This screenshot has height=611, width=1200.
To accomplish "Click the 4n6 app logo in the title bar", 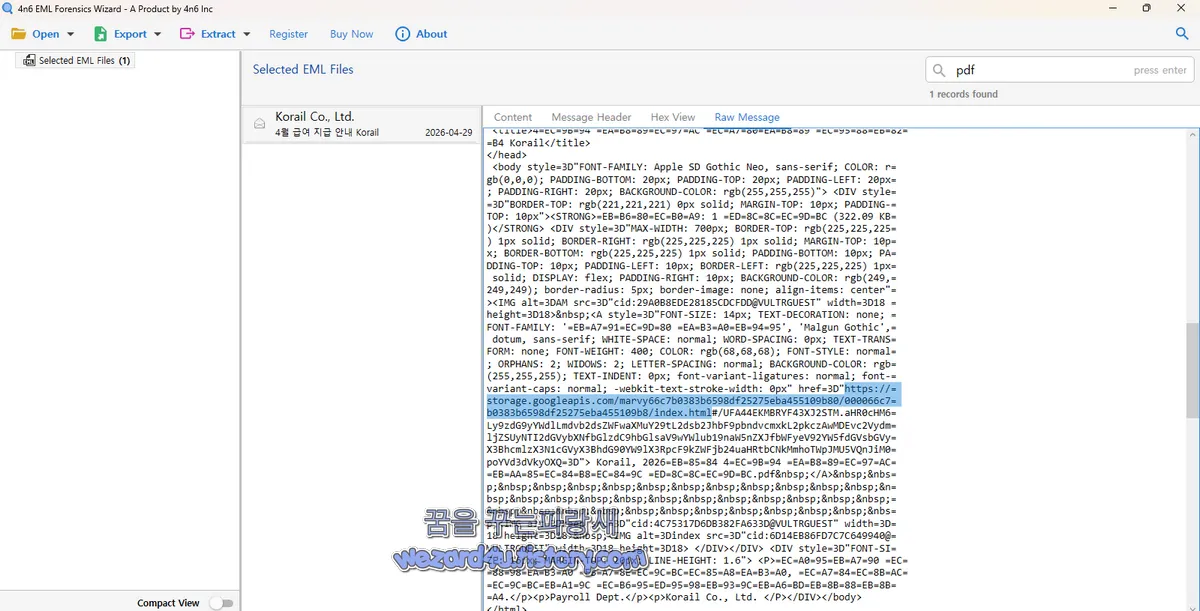I will (x=7, y=7).
